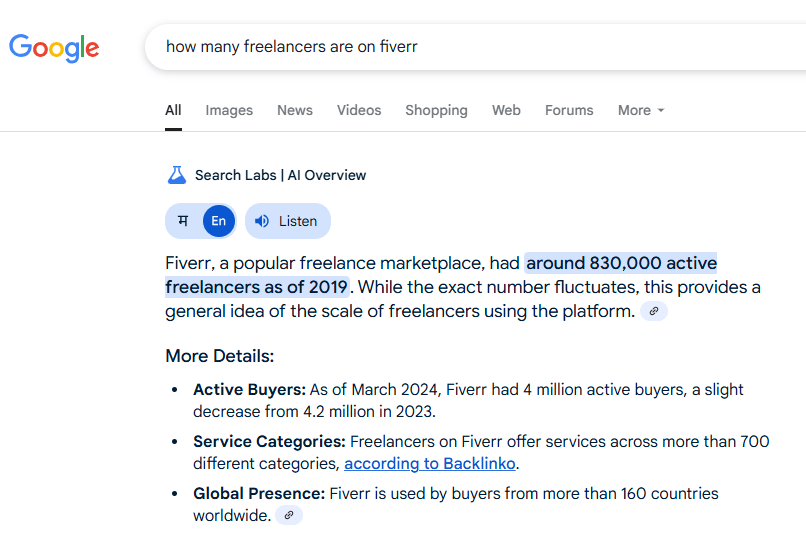Switch to the News tab
The image size is (806, 552).
(x=295, y=110)
